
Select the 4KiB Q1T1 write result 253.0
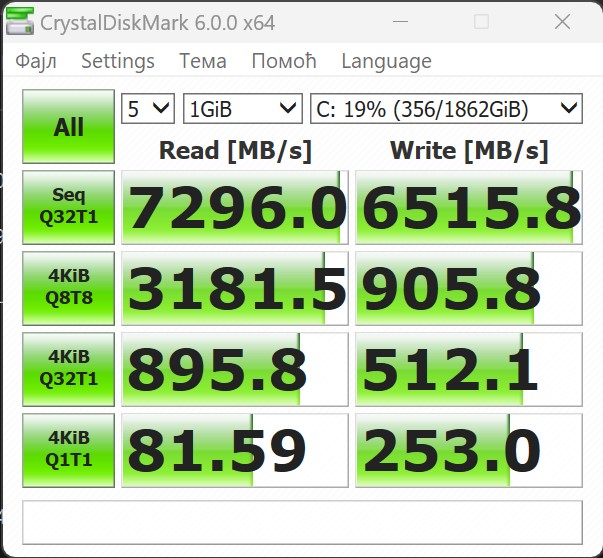click(x=469, y=450)
